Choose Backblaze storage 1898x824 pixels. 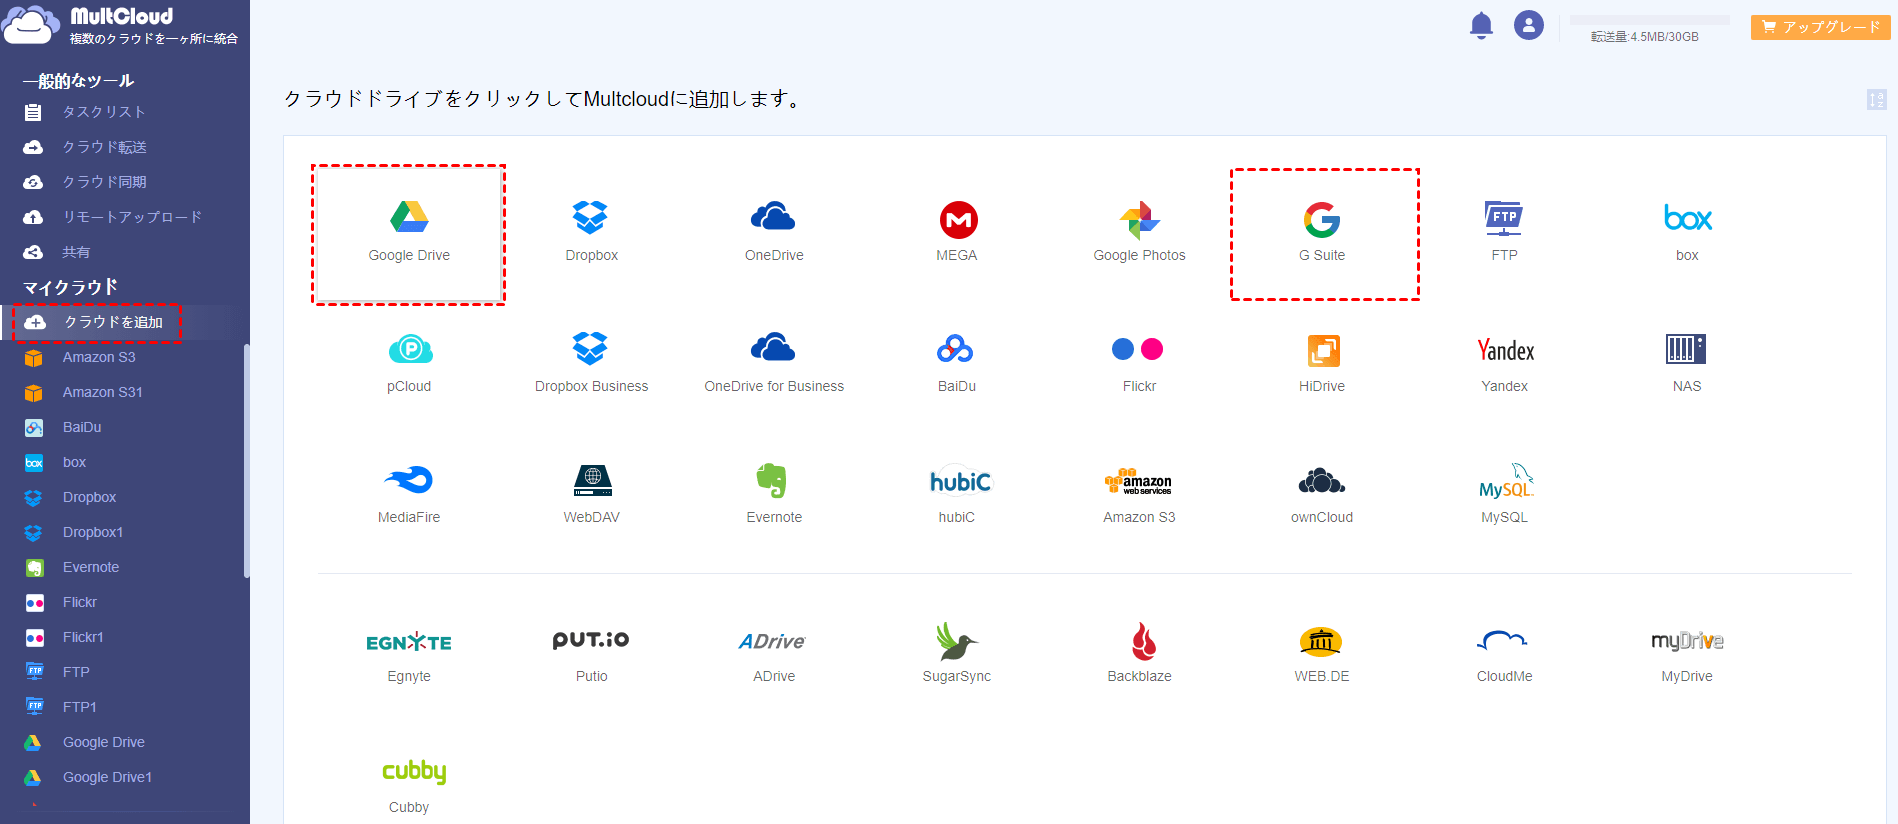[1139, 655]
